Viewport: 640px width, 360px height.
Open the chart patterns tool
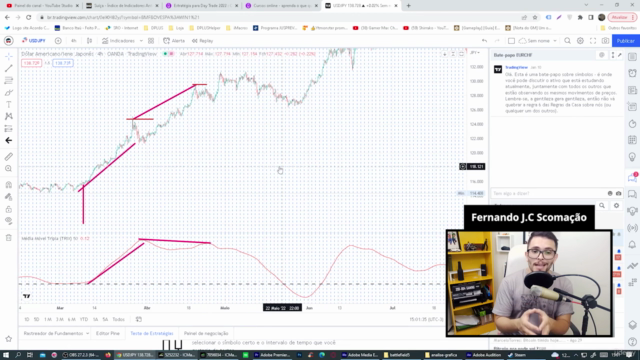coord(9,116)
